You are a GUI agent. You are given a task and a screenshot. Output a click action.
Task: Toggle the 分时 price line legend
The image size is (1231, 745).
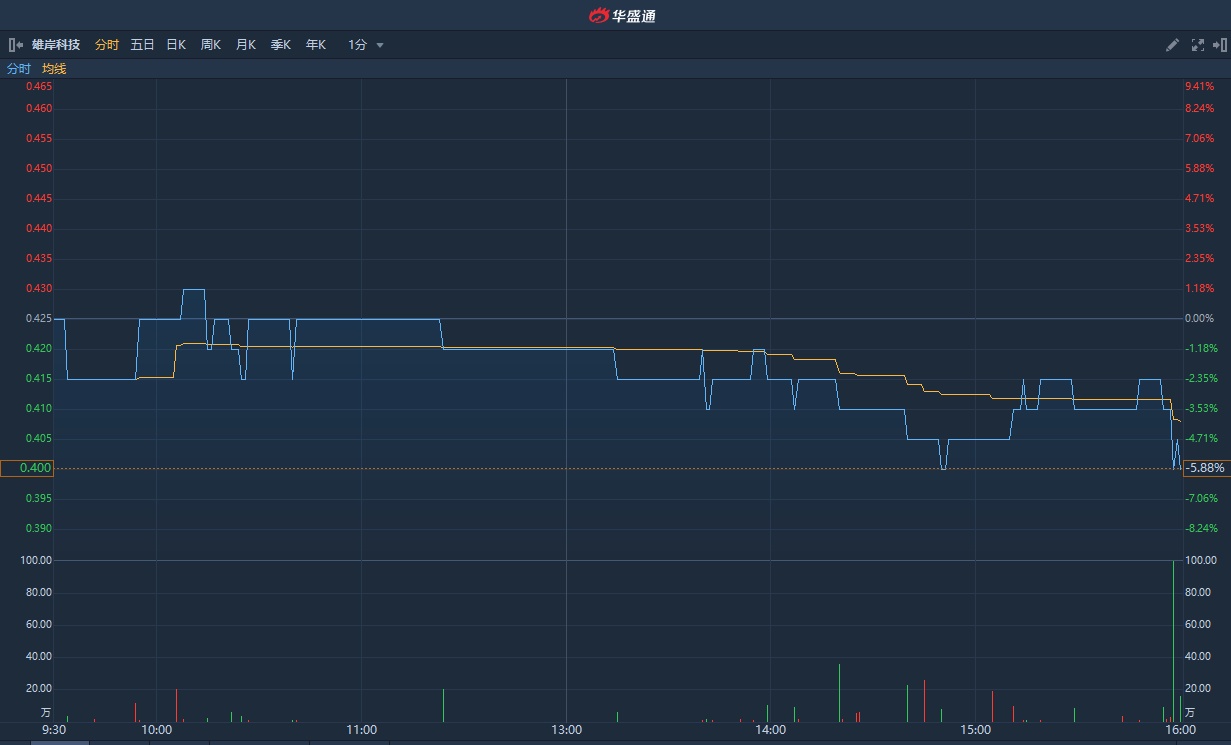click(x=19, y=69)
